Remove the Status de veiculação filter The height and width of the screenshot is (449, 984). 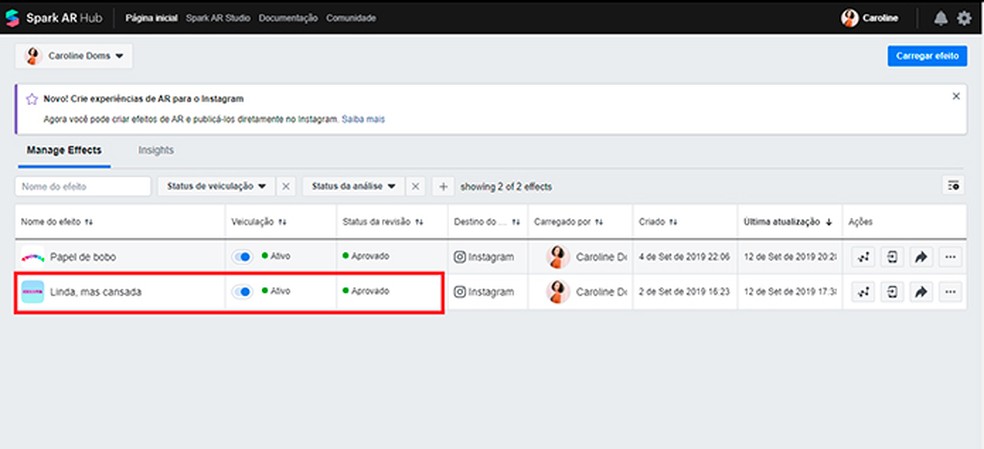286,187
